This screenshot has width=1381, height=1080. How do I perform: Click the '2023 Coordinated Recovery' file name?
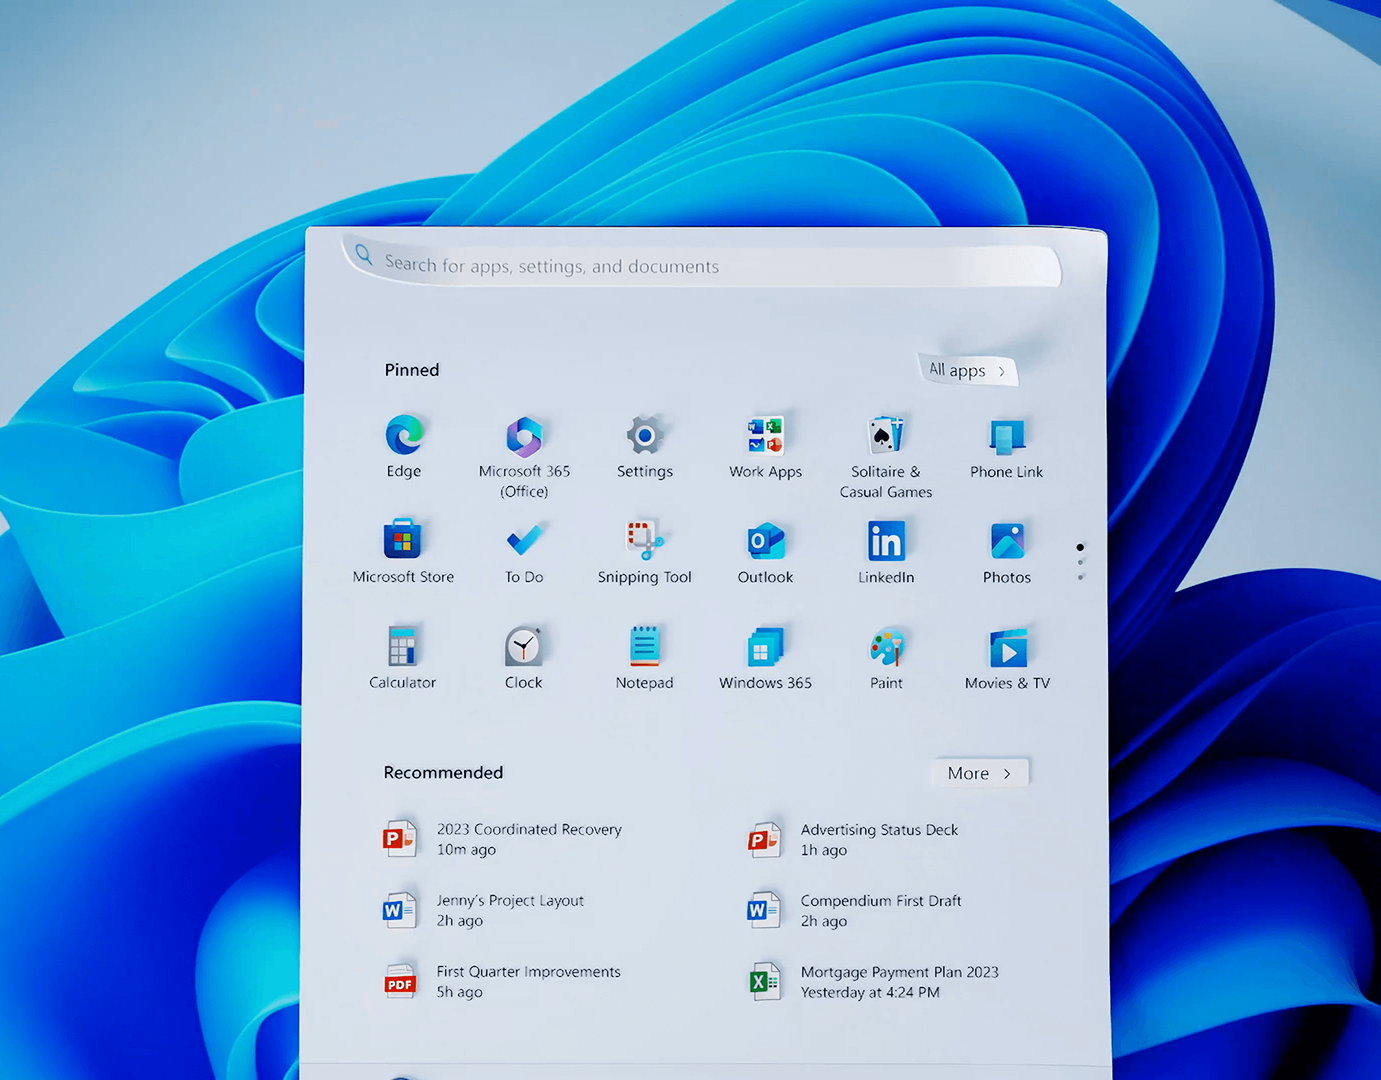(x=529, y=829)
